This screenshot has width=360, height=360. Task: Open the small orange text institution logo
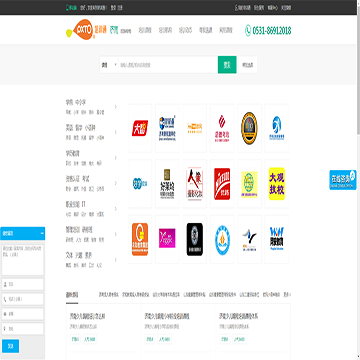[195, 128]
